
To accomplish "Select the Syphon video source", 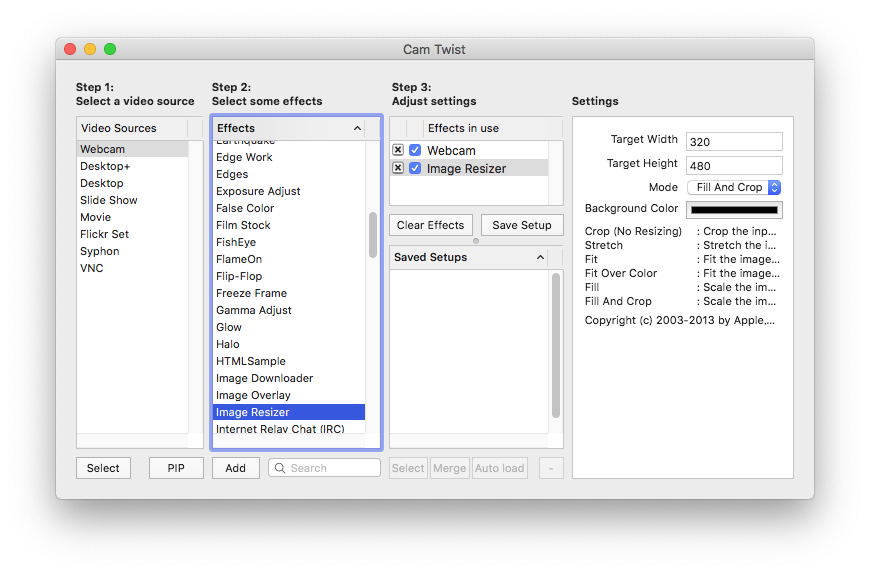I will [133, 251].
